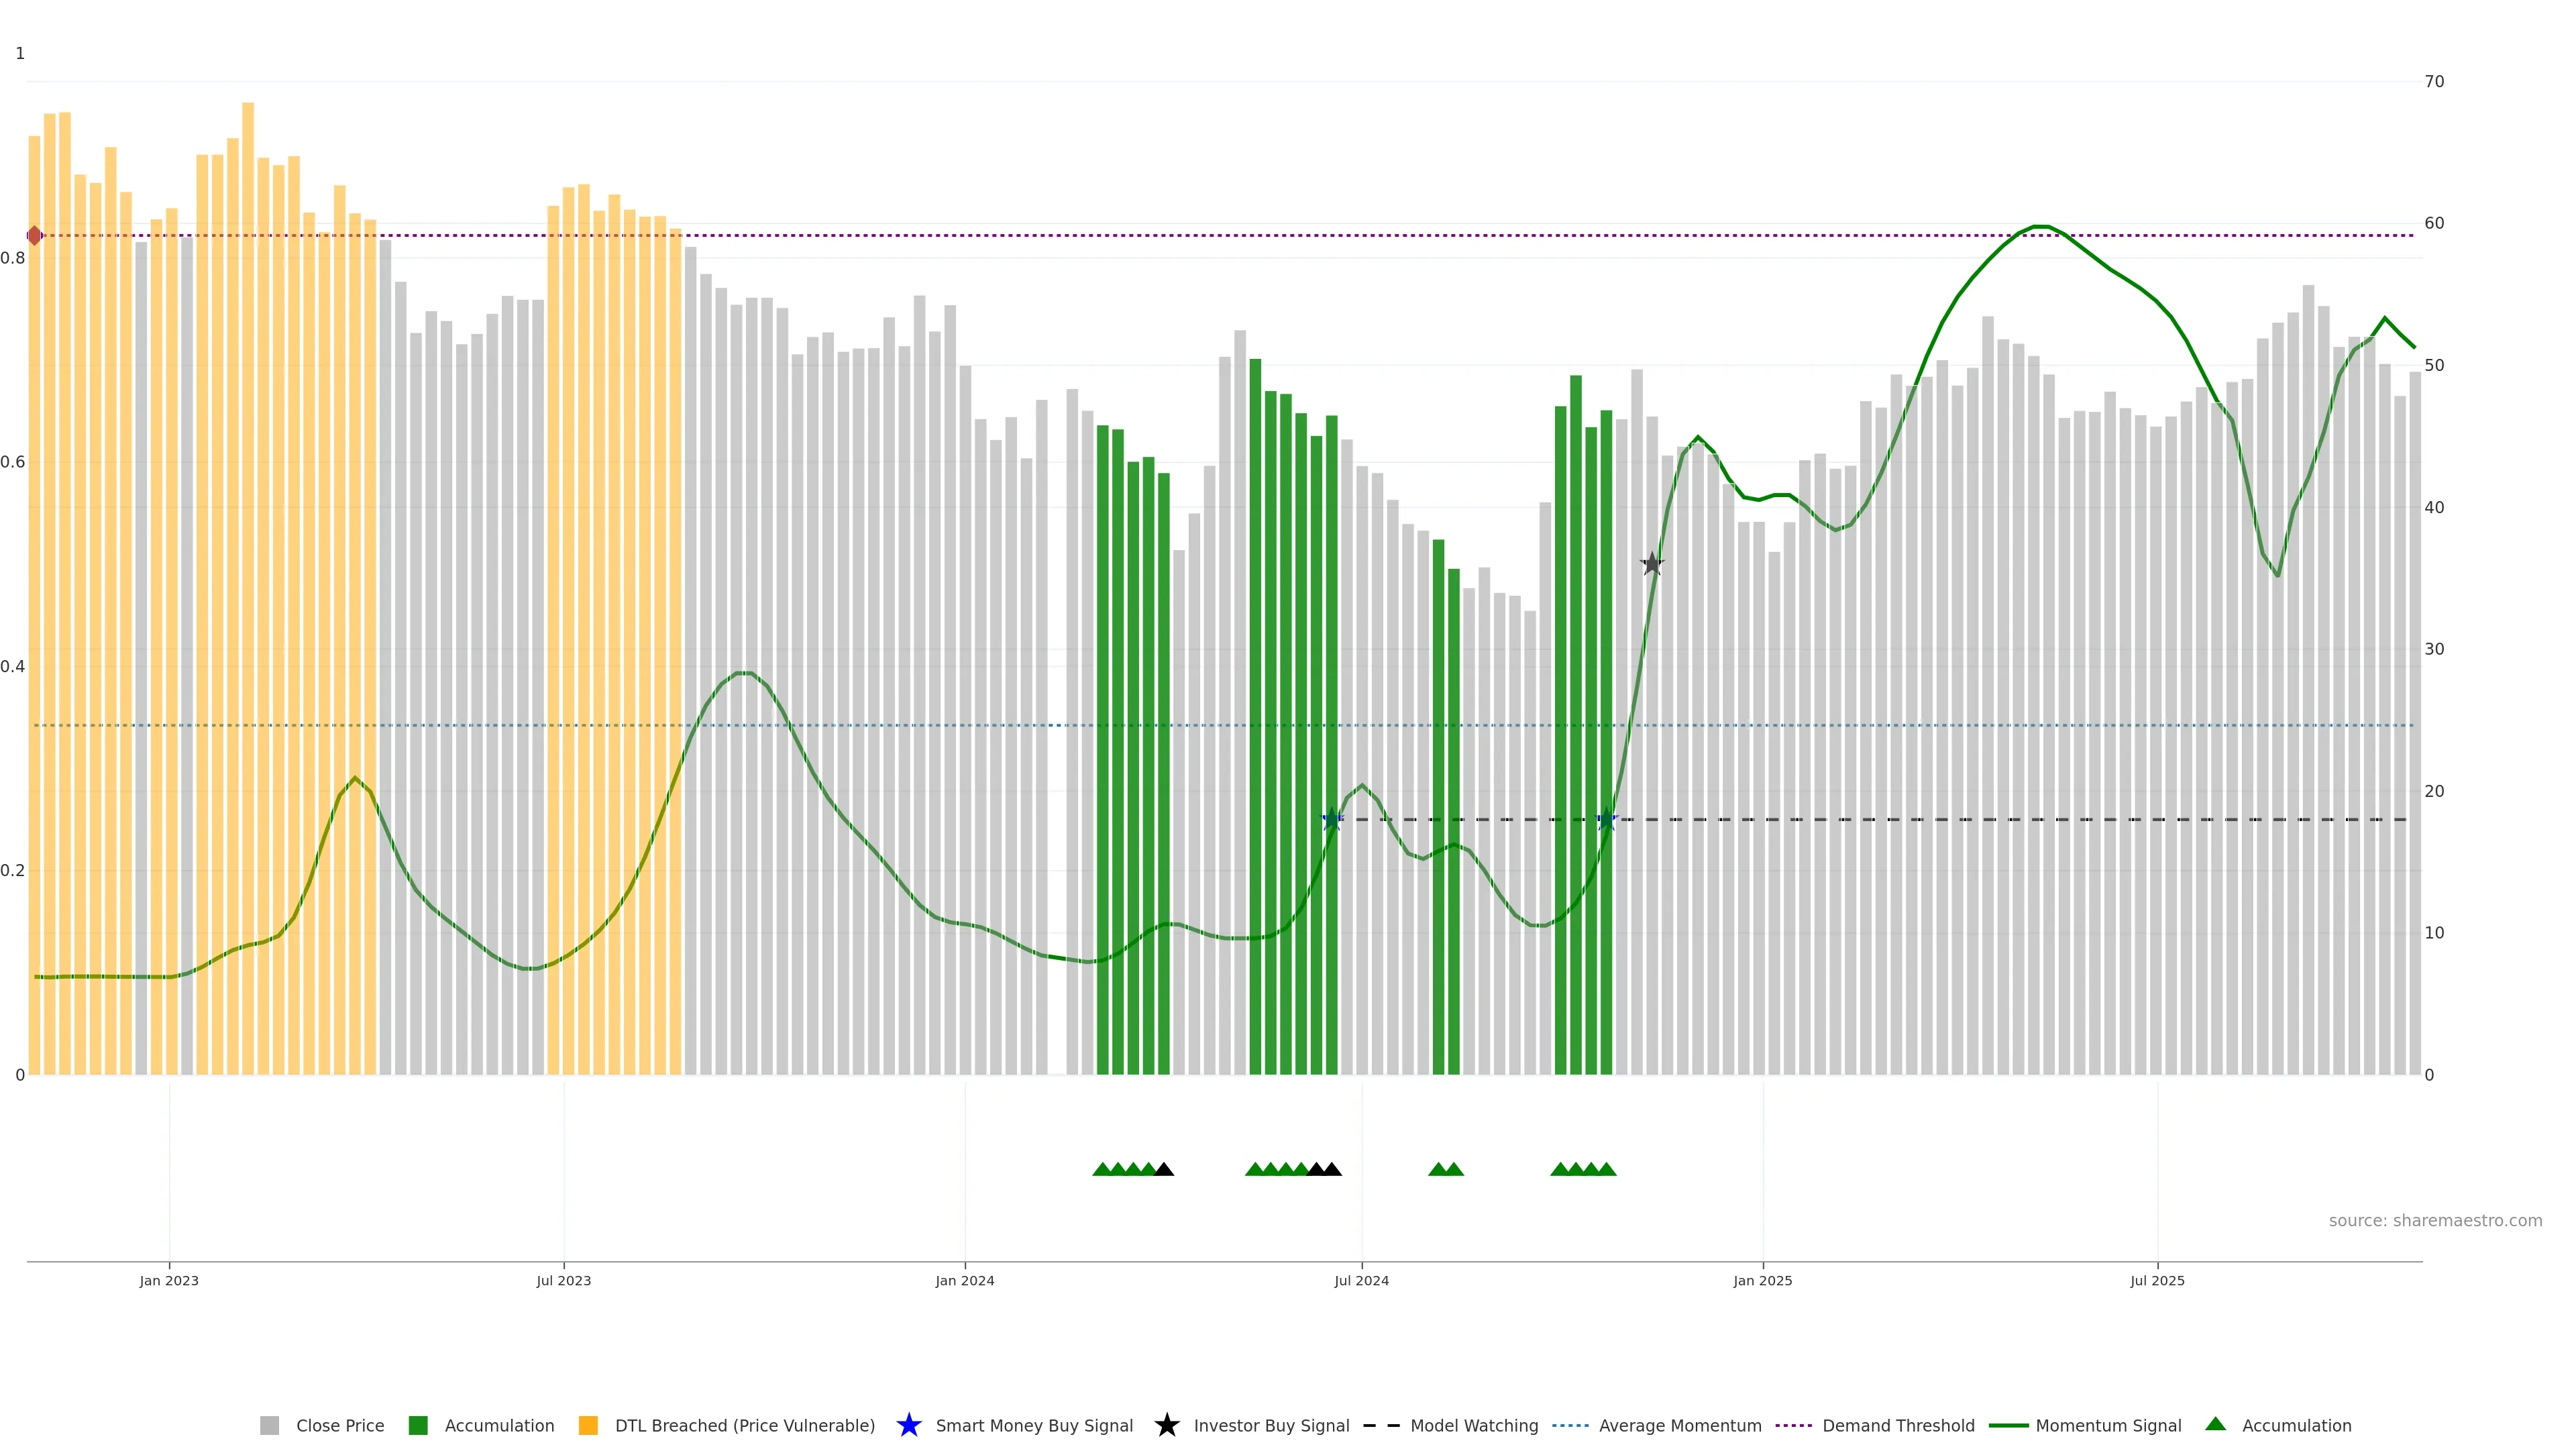Screen dimensions: 2576x1449
Task: Click the orange DTL Breached color swatch
Action: click(x=588, y=1425)
